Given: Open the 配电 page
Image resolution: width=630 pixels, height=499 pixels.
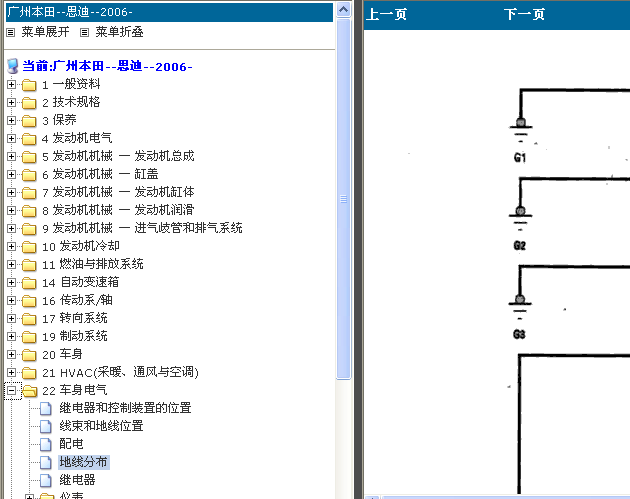Looking at the screenshot, I should 72,444.
